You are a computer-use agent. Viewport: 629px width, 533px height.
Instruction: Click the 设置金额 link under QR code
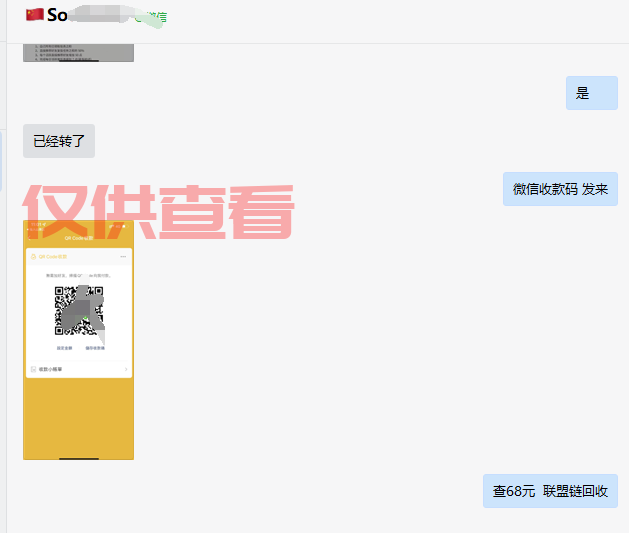(63, 347)
